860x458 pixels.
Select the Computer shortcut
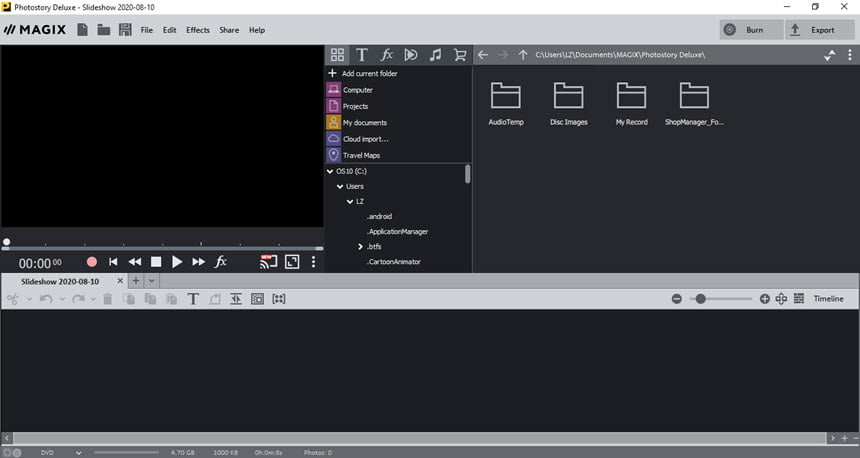(x=350, y=89)
